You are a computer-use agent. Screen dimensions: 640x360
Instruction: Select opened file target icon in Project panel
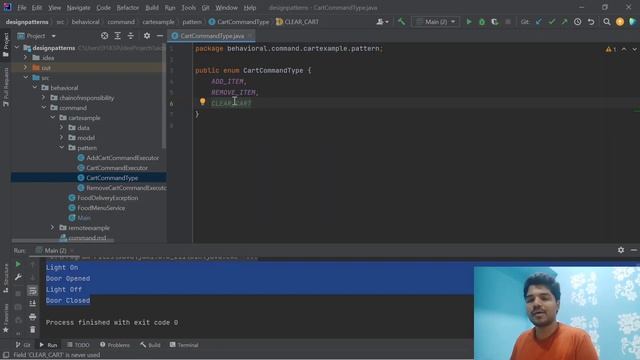[x=104, y=36]
